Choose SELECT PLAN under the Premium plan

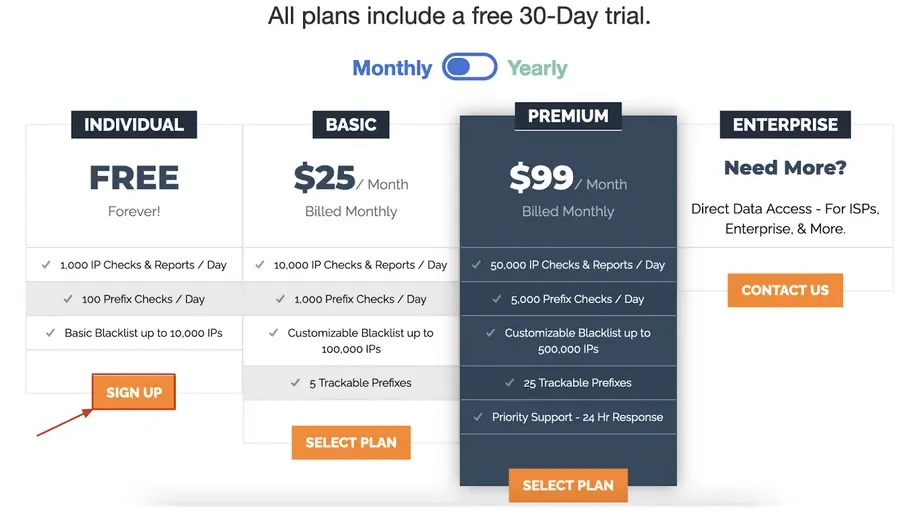pyautogui.click(x=568, y=485)
